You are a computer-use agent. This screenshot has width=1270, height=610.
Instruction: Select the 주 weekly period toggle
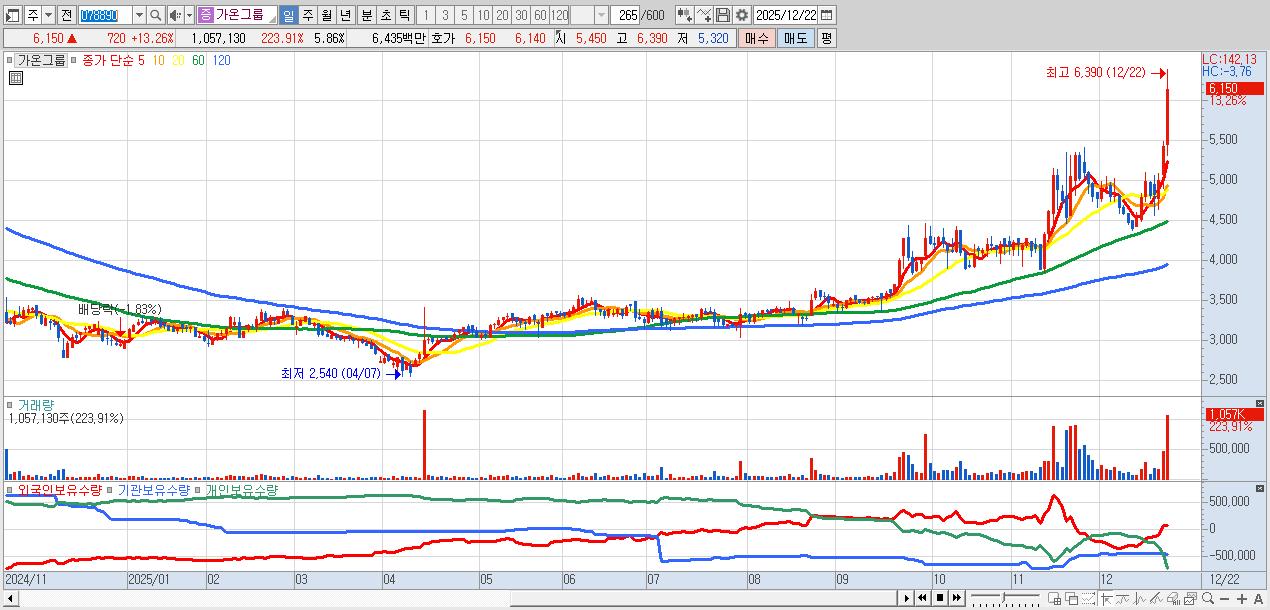307,15
